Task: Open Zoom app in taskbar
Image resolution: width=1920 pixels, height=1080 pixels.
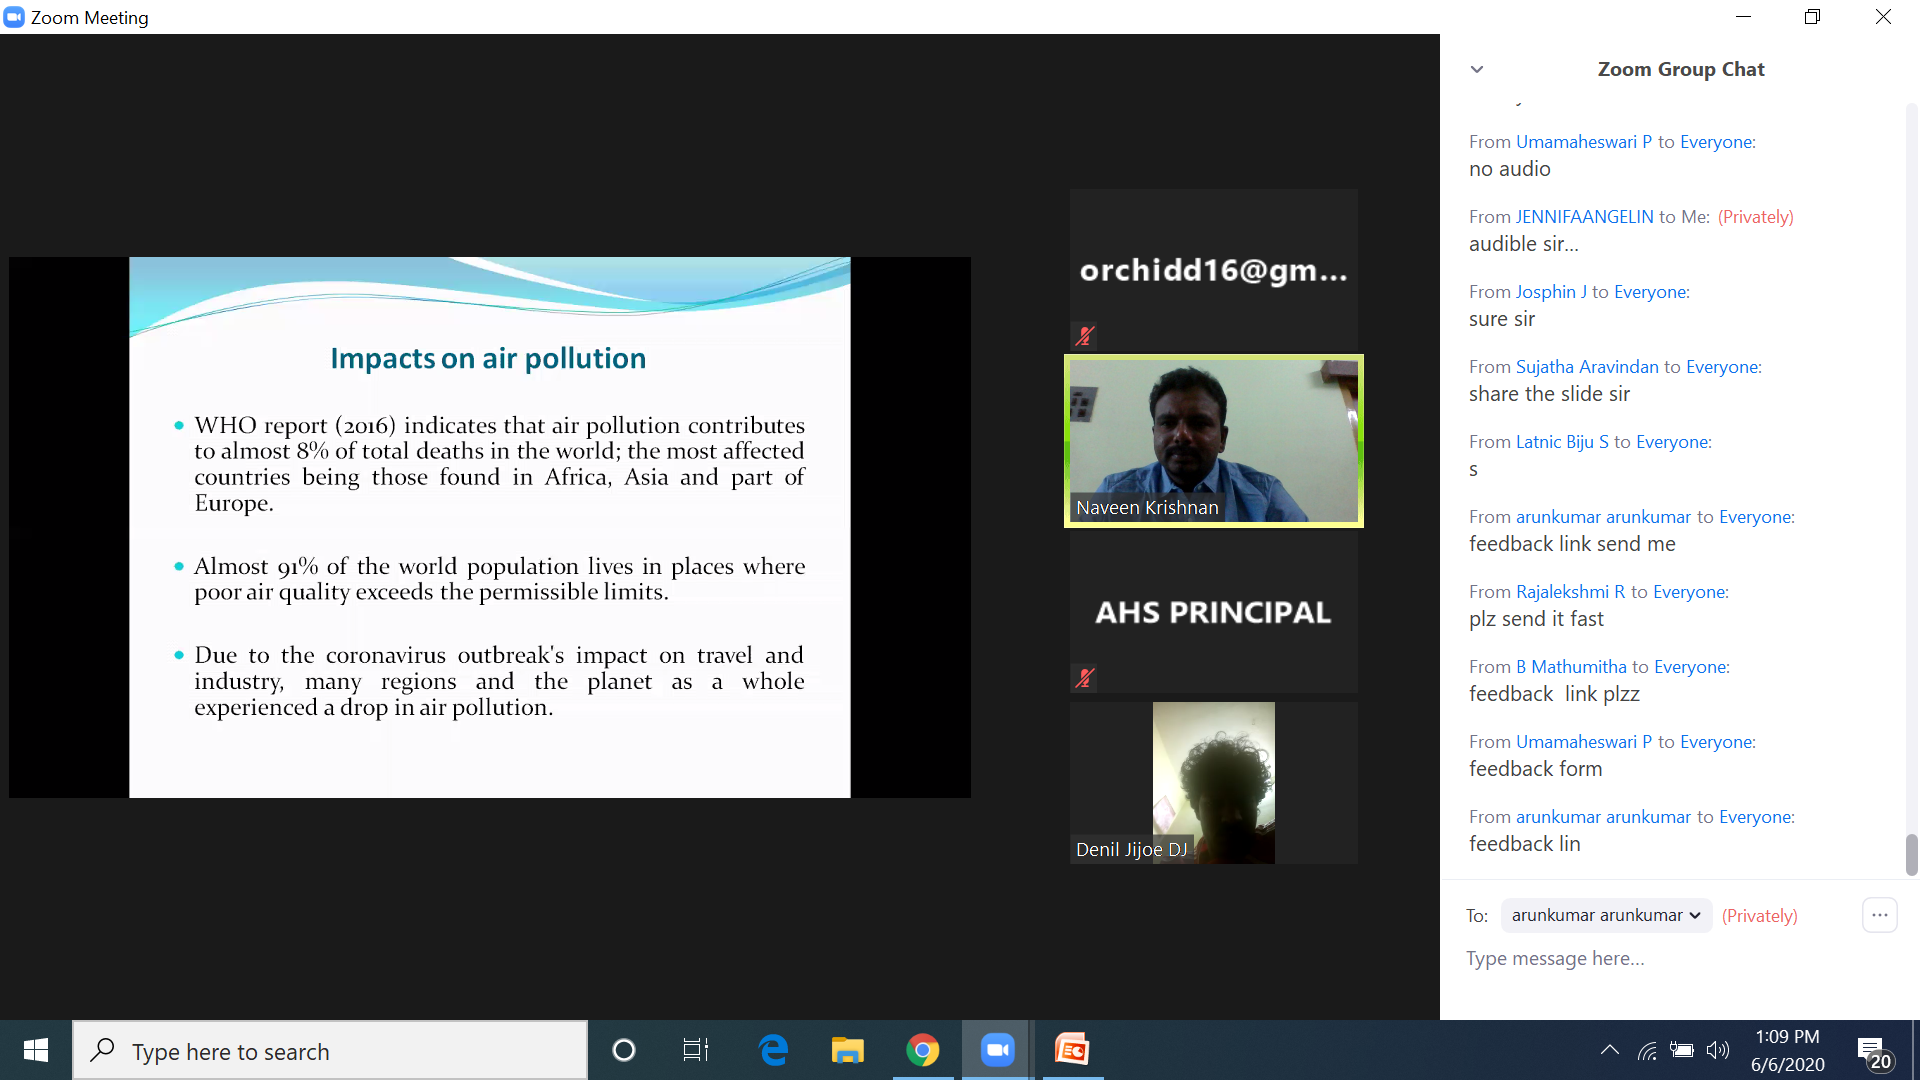Action: (x=997, y=1050)
